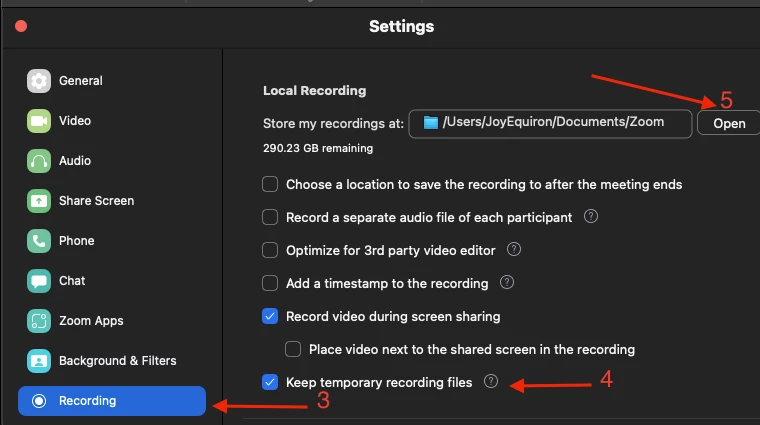This screenshot has width=760, height=425.
Task: Click the Audio headphones icon
Action: (39, 161)
